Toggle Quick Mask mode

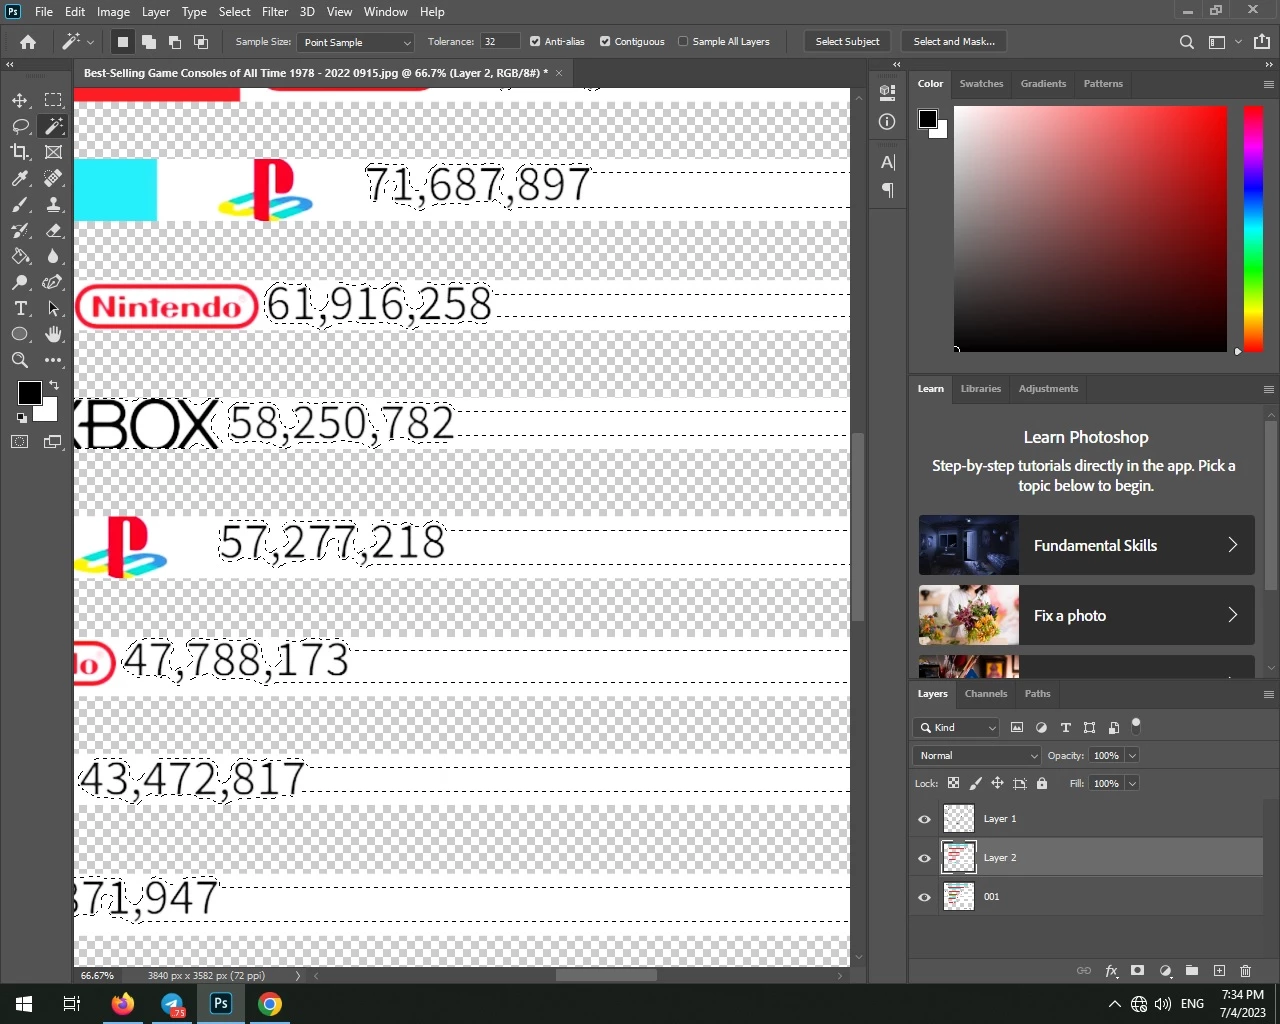(x=20, y=441)
